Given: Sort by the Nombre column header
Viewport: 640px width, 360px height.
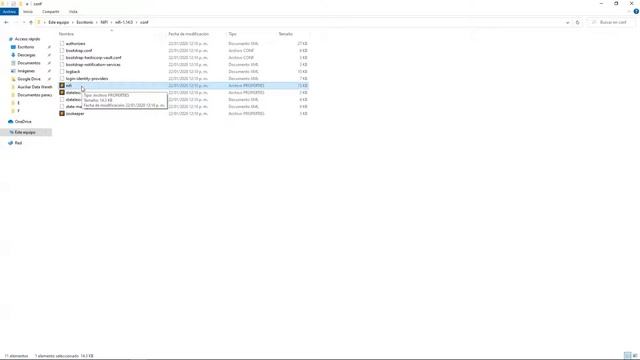Looking at the screenshot, I should pyautogui.click(x=66, y=34).
